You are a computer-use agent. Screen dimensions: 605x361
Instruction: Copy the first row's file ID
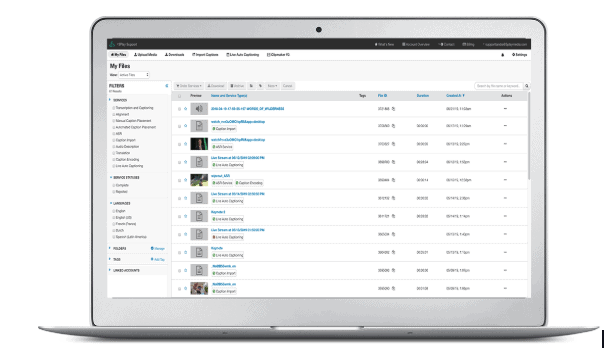click(x=394, y=109)
